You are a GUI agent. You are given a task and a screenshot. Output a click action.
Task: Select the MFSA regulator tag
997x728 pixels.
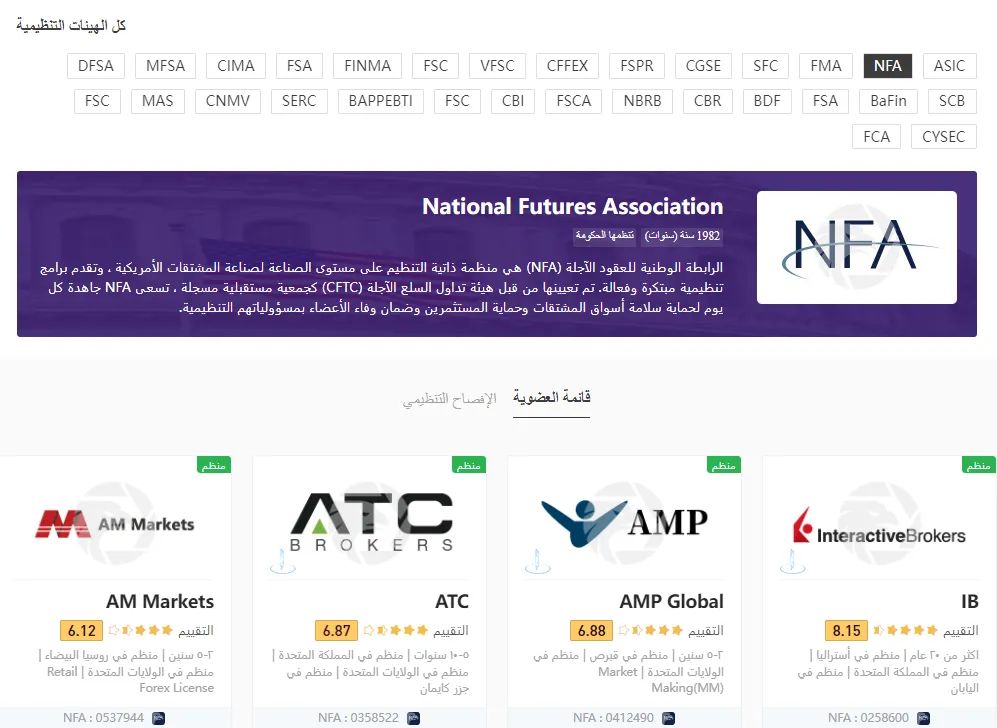165,66
